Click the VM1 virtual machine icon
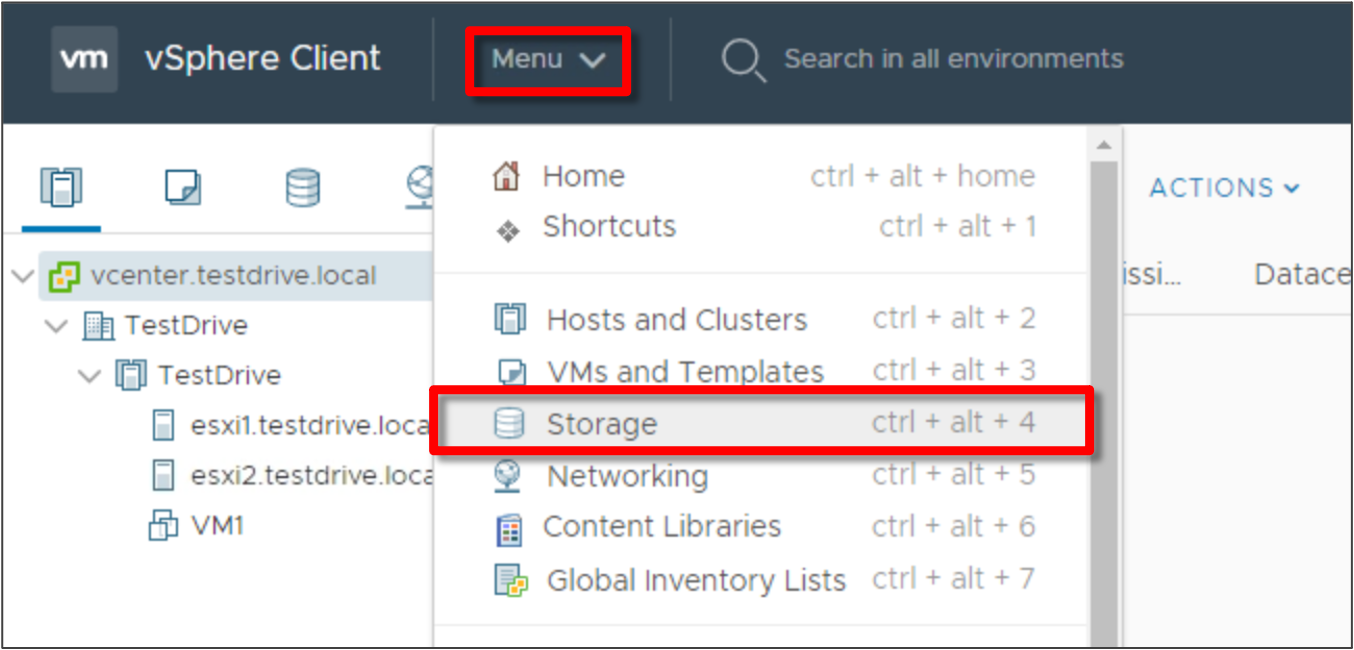 pyautogui.click(x=163, y=526)
